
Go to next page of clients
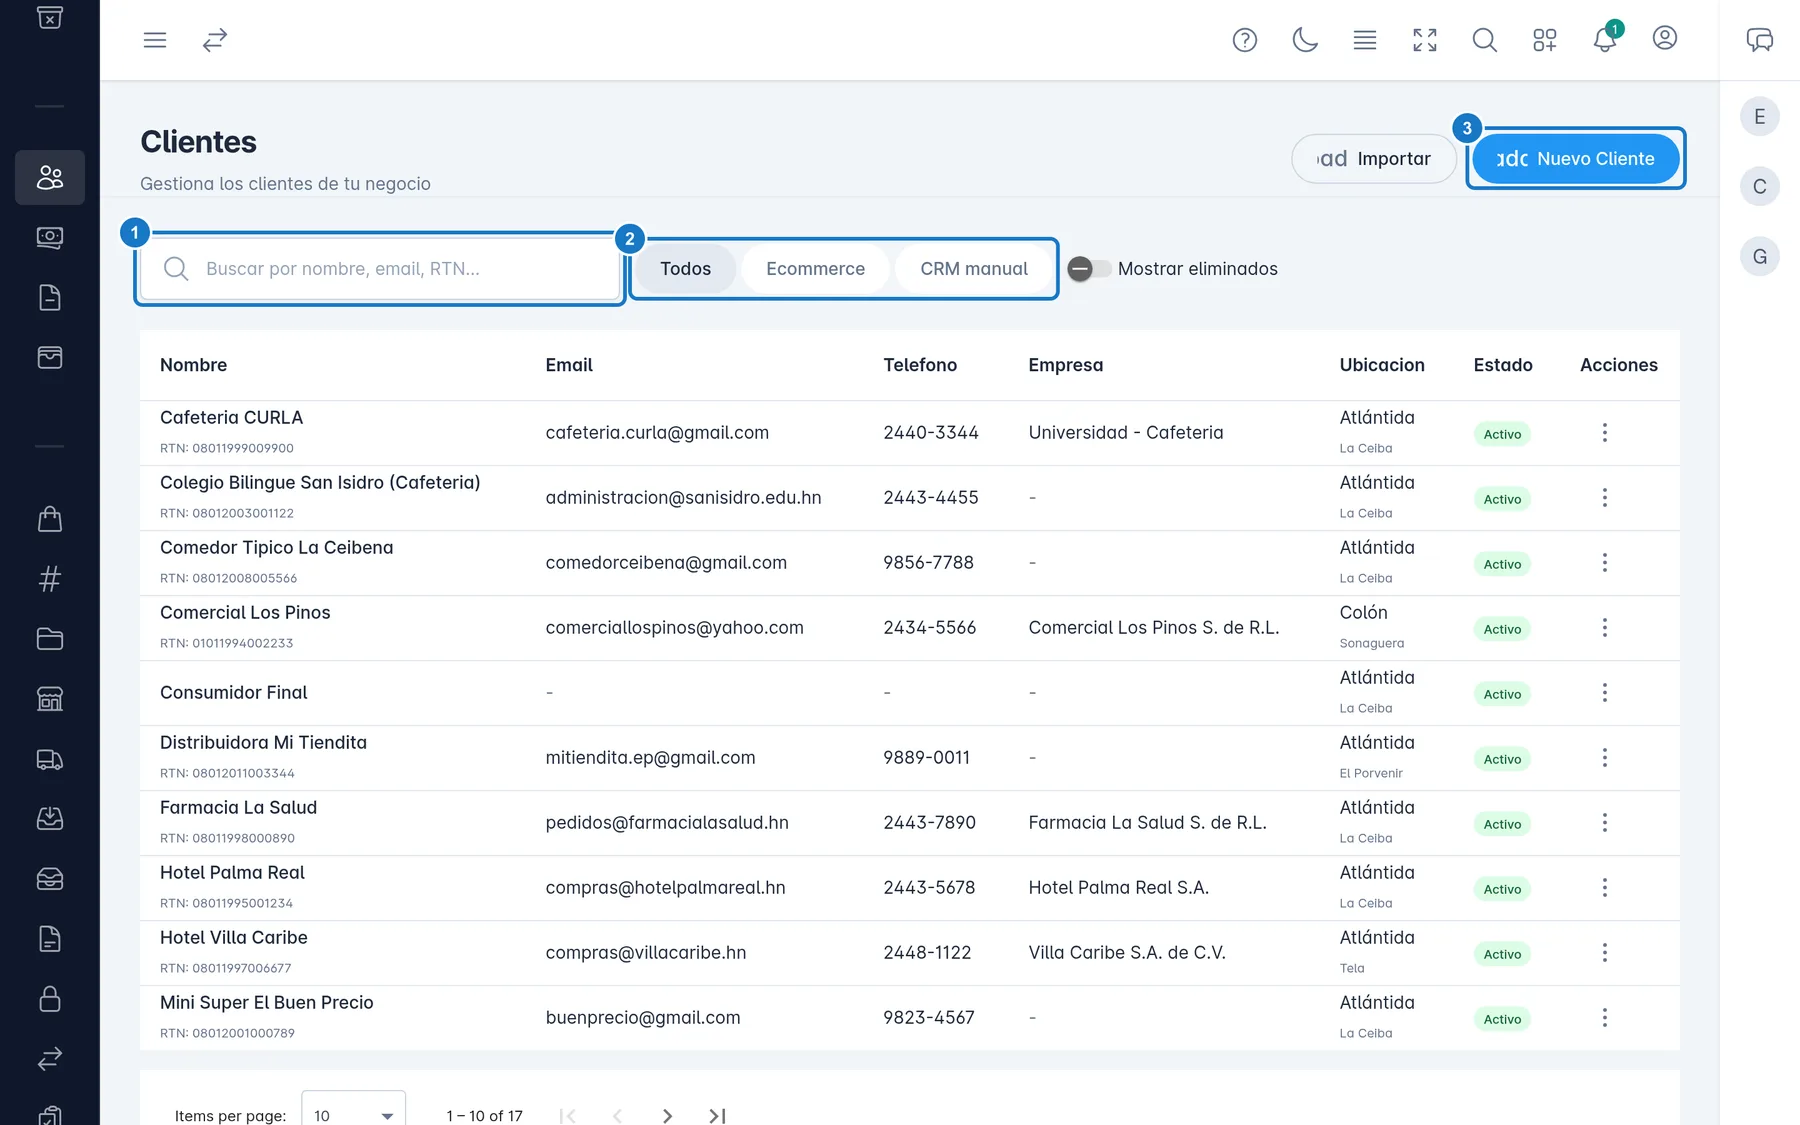[x=667, y=1115]
